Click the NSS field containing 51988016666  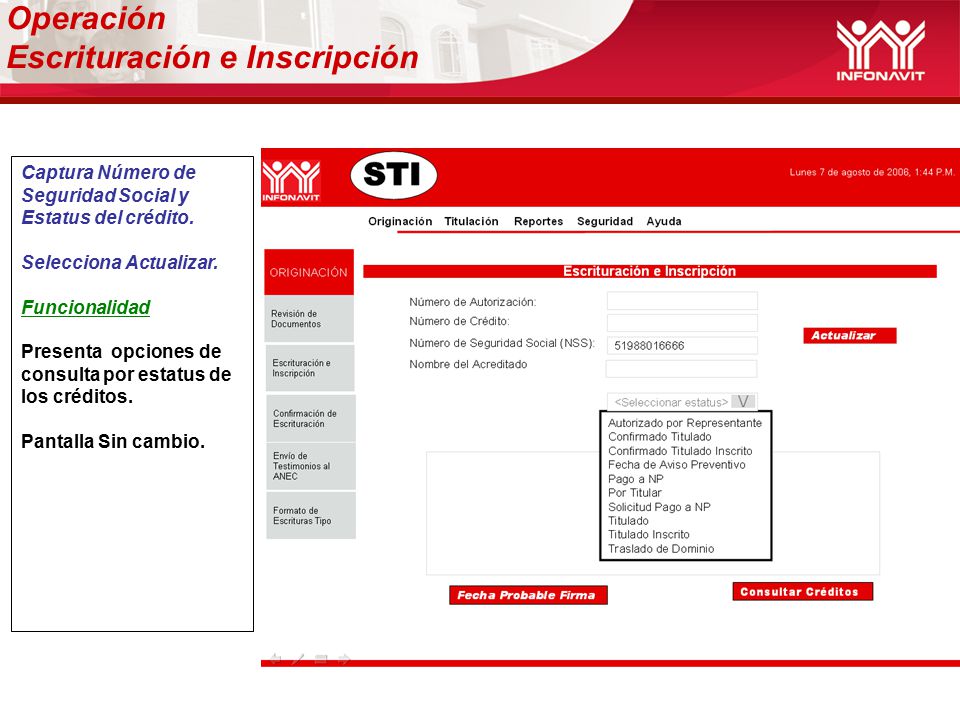click(x=682, y=345)
